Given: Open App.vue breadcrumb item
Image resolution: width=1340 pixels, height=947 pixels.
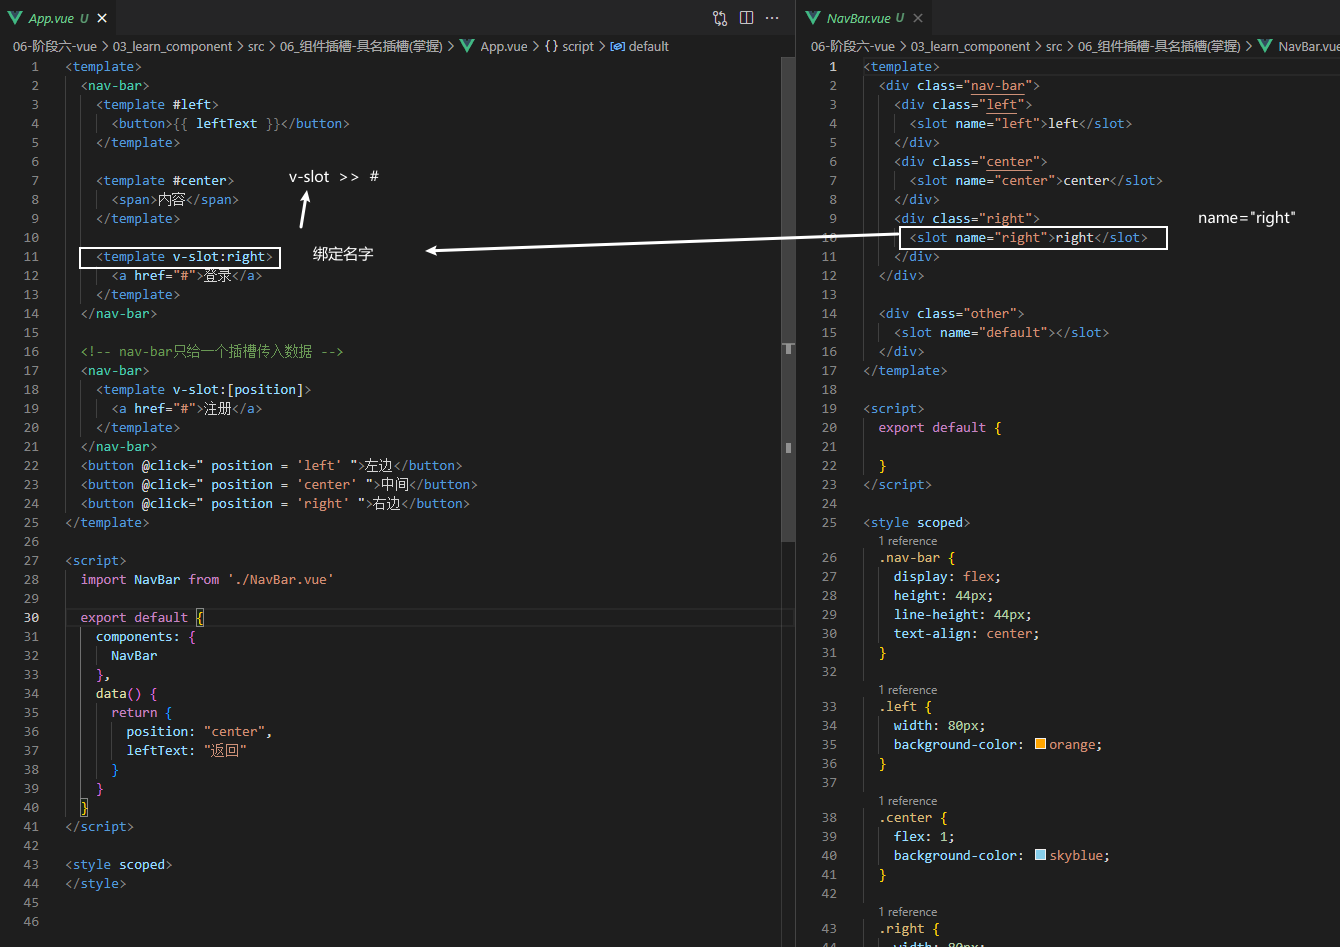Looking at the screenshot, I should (504, 46).
